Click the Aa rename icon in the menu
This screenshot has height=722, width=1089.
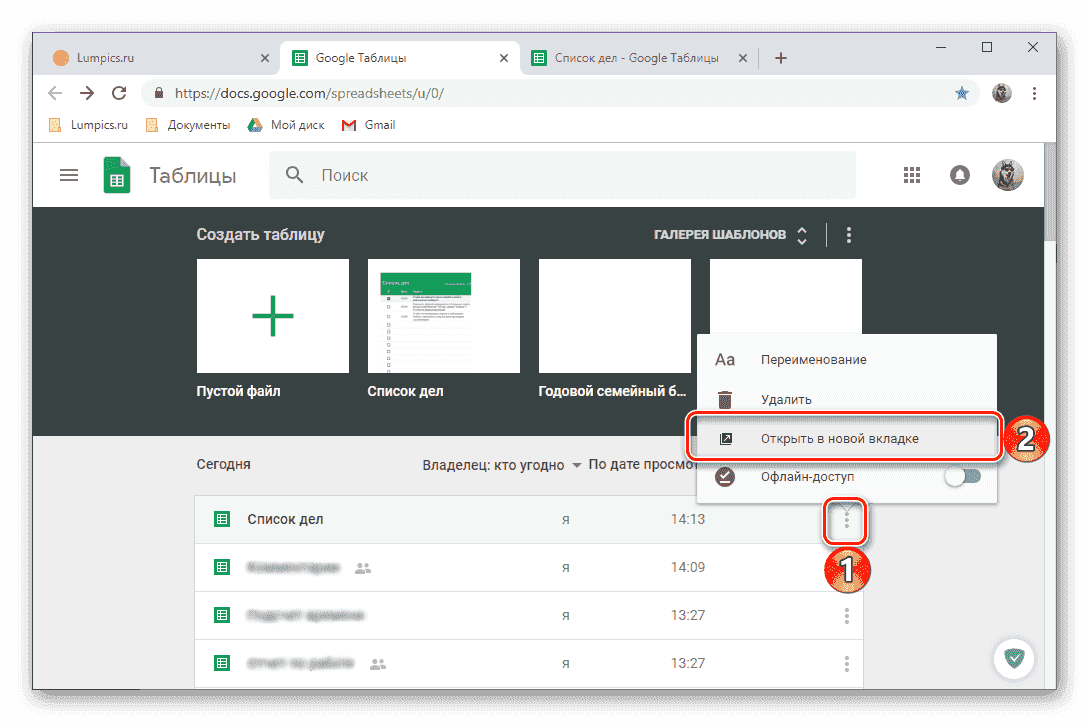(x=724, y=359)
